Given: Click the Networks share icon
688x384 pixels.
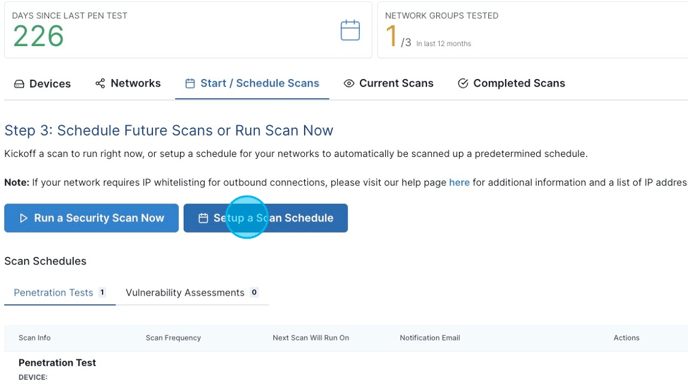Looking at the screenshot, I should pyautogui.click(x=100, y=83).
